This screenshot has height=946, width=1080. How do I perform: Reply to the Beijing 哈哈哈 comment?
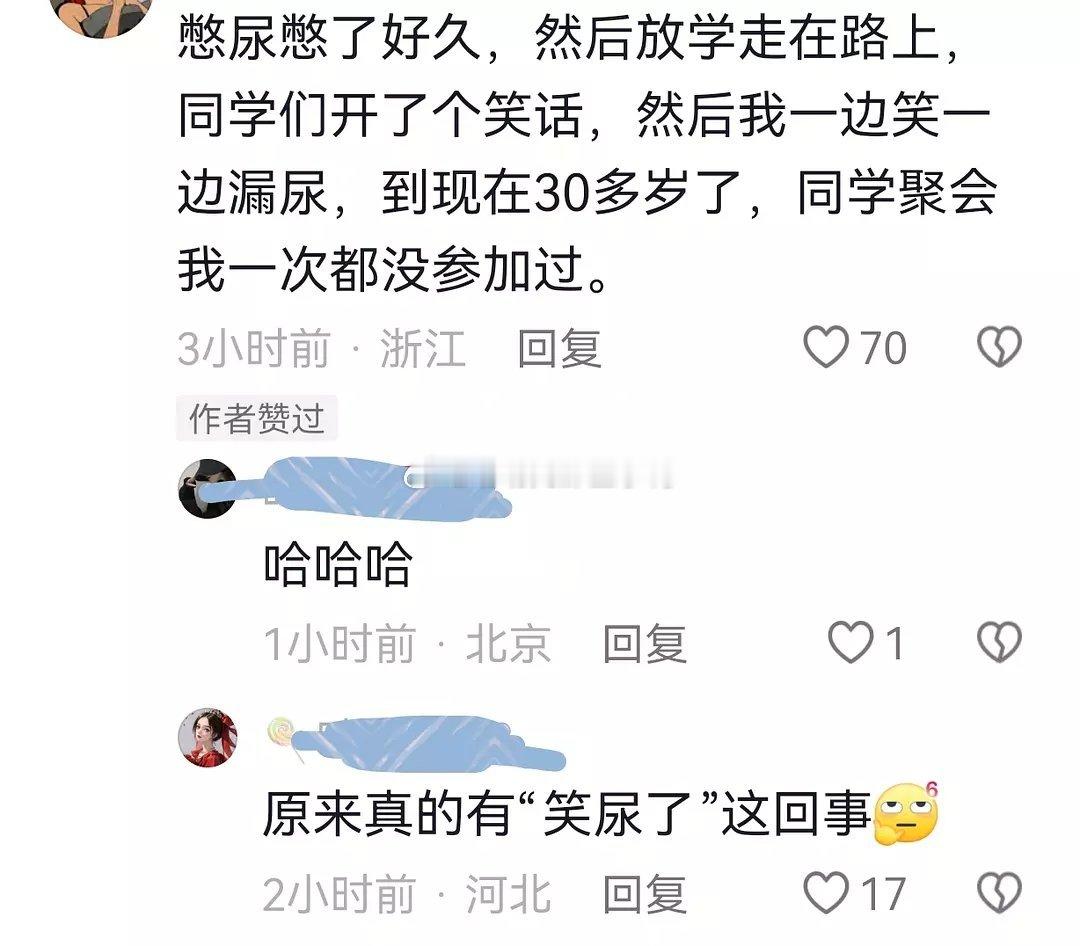(x=645, y=644)
